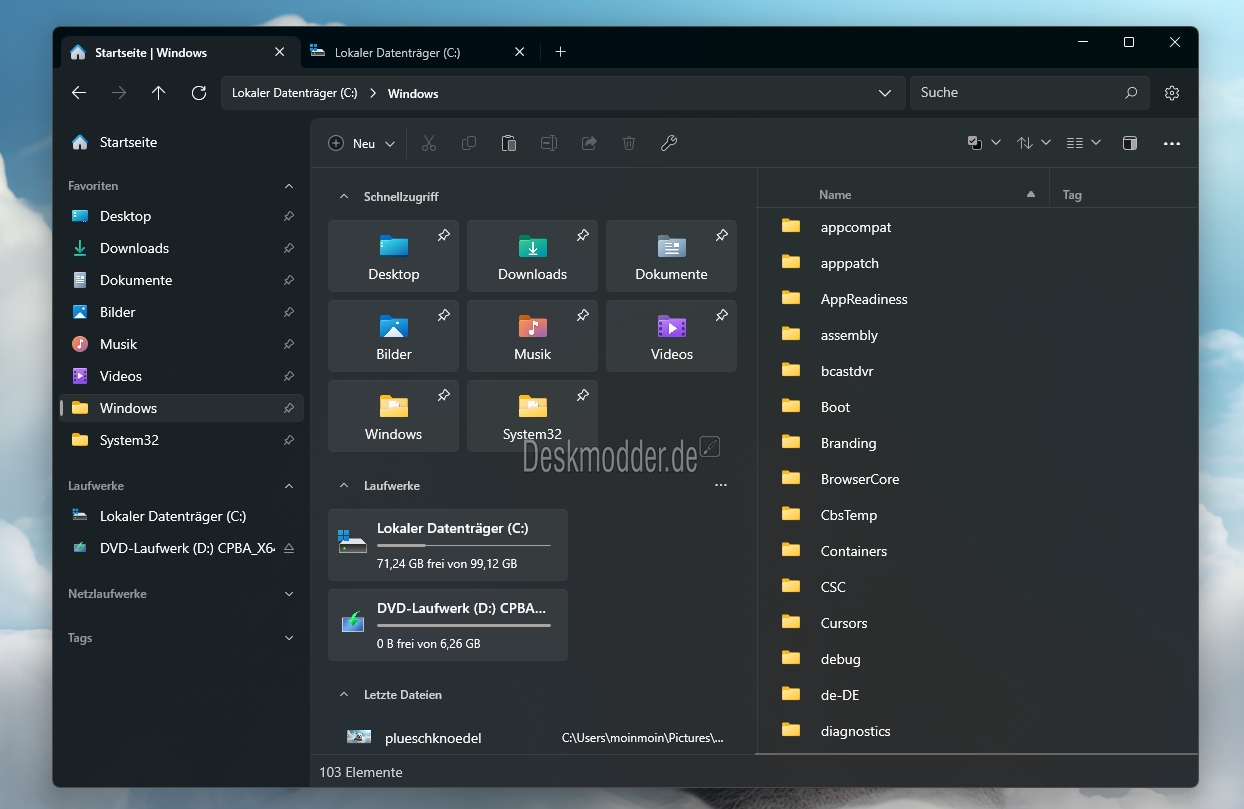Viewport: 1244px width, 809px height.
Task: Click the search magnifier icon
Action: pyautogui.click(x=1131, y=93)
